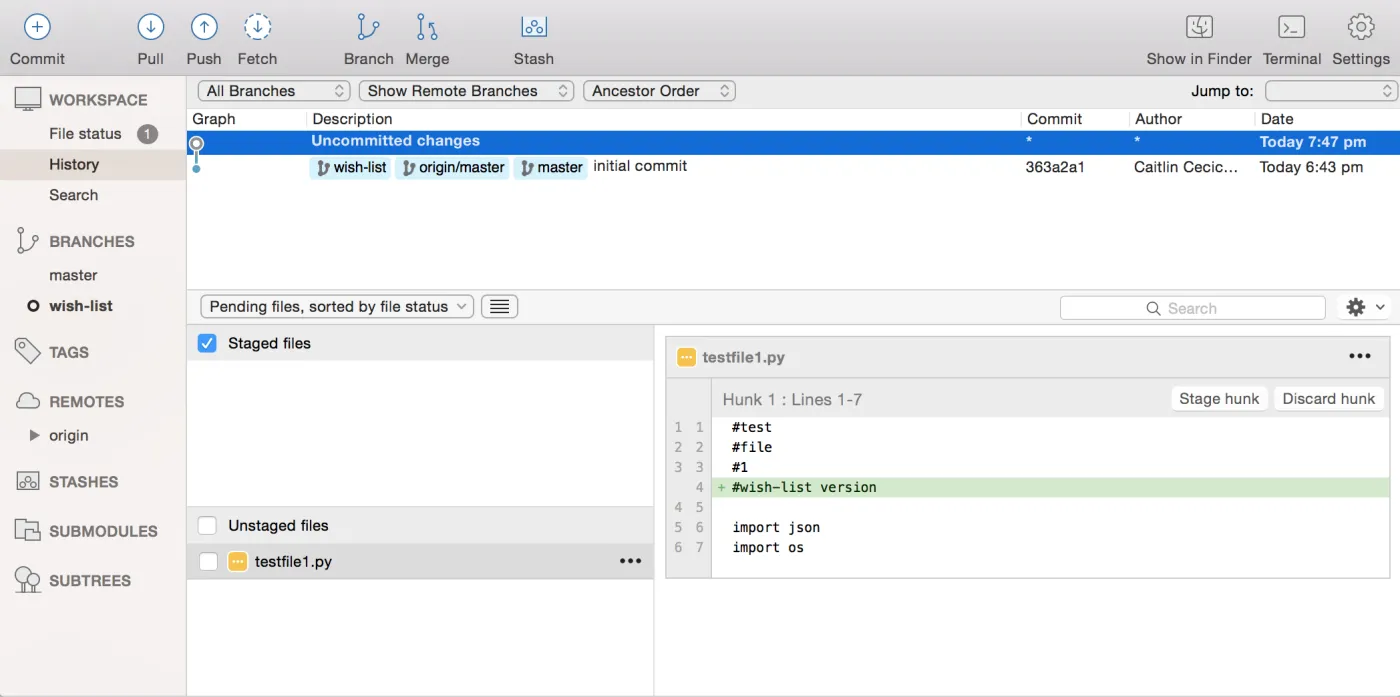Check the Unstaged files checkbox
This screenshot has height=697, width=1400.
(207, 525)
